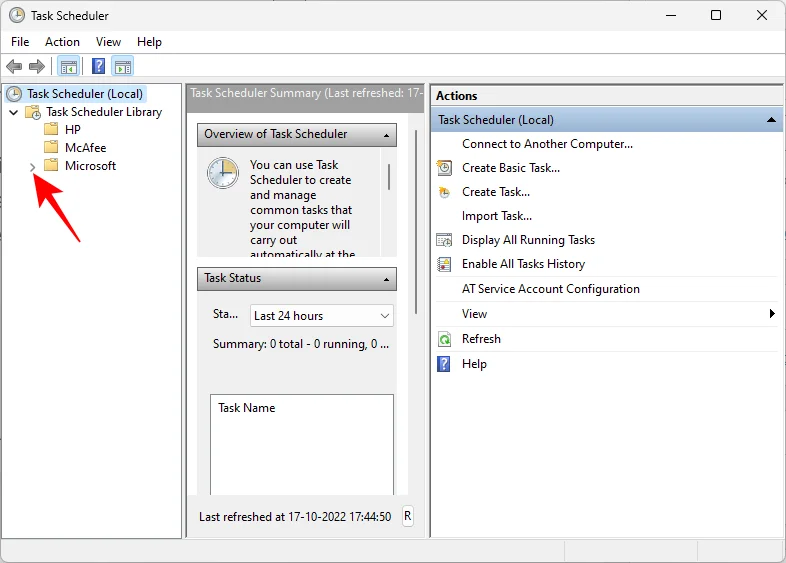
Task: Click the Back arrow in the toolbar
Action: (14, 67)
